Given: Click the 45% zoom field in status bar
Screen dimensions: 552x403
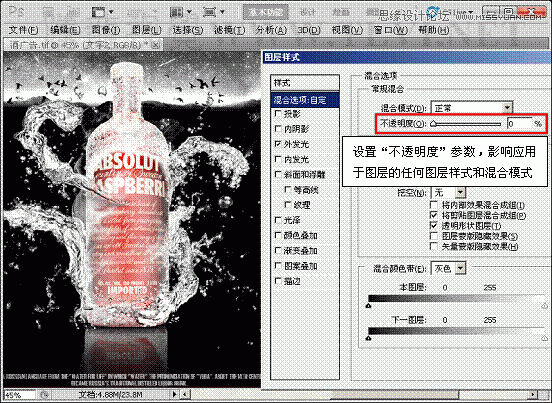Looking at the screenshot, I should (x=19, y=395).
